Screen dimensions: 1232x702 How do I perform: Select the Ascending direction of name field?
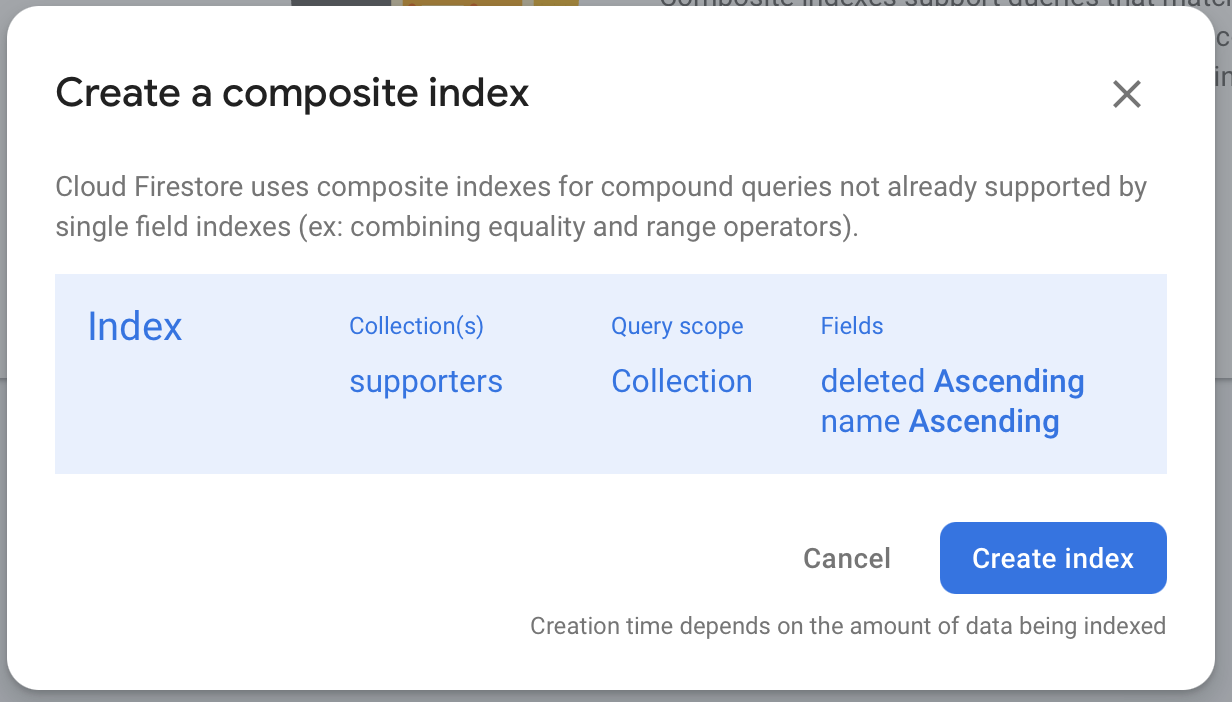983,421
